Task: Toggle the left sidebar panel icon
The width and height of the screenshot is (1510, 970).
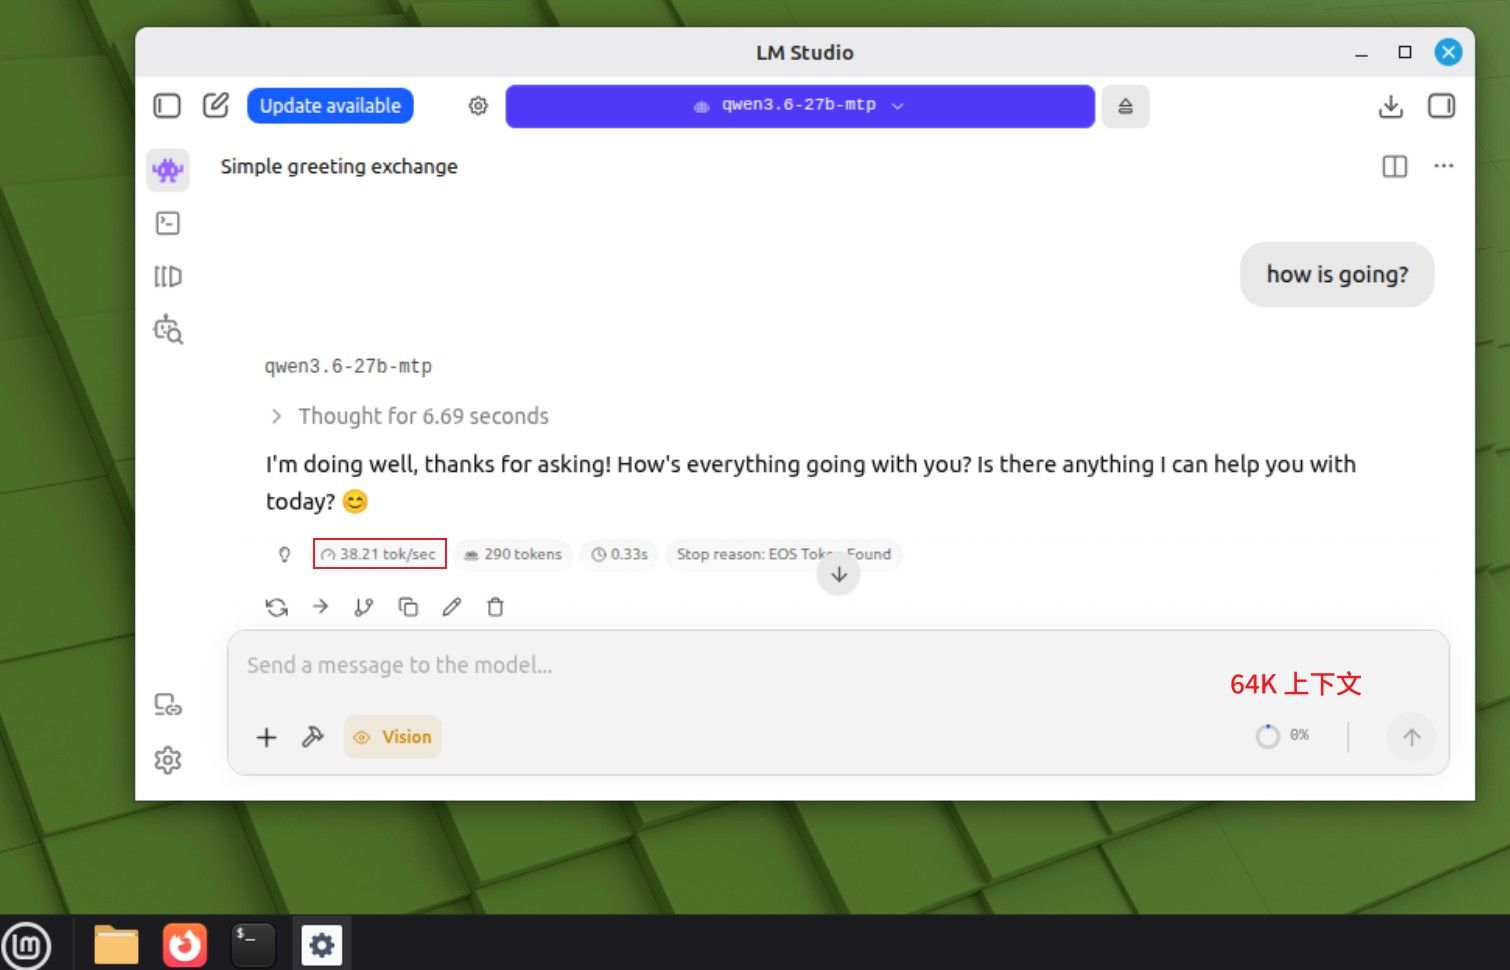Action: click(x=167, y=106)
